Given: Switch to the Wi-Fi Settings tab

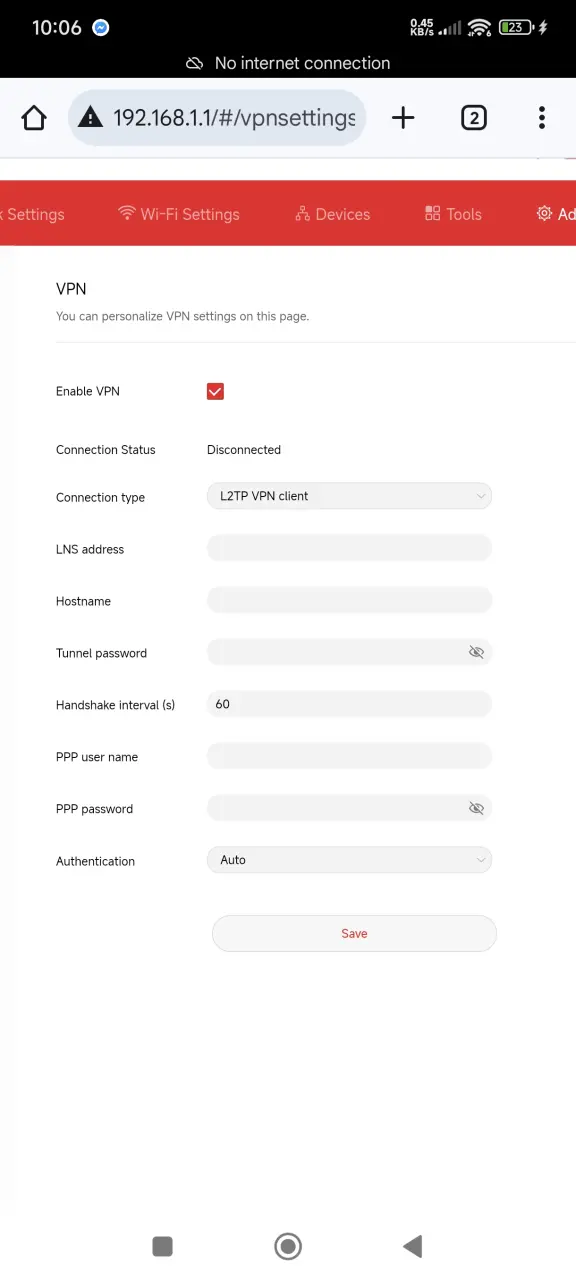Looking at the screenshot, I should tap(179, 214).
